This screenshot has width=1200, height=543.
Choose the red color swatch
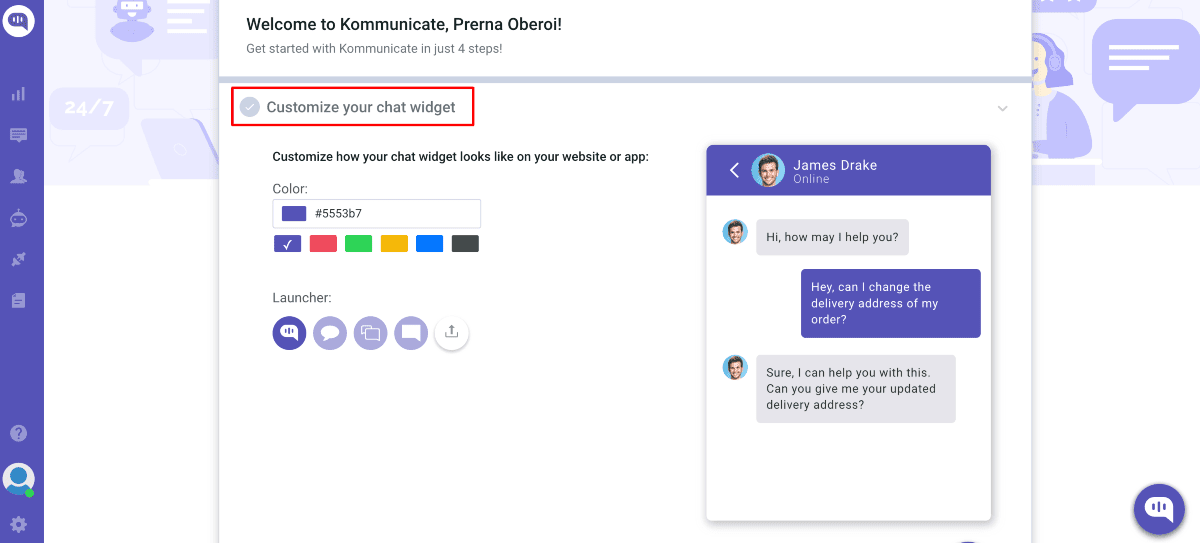(323, 243)
